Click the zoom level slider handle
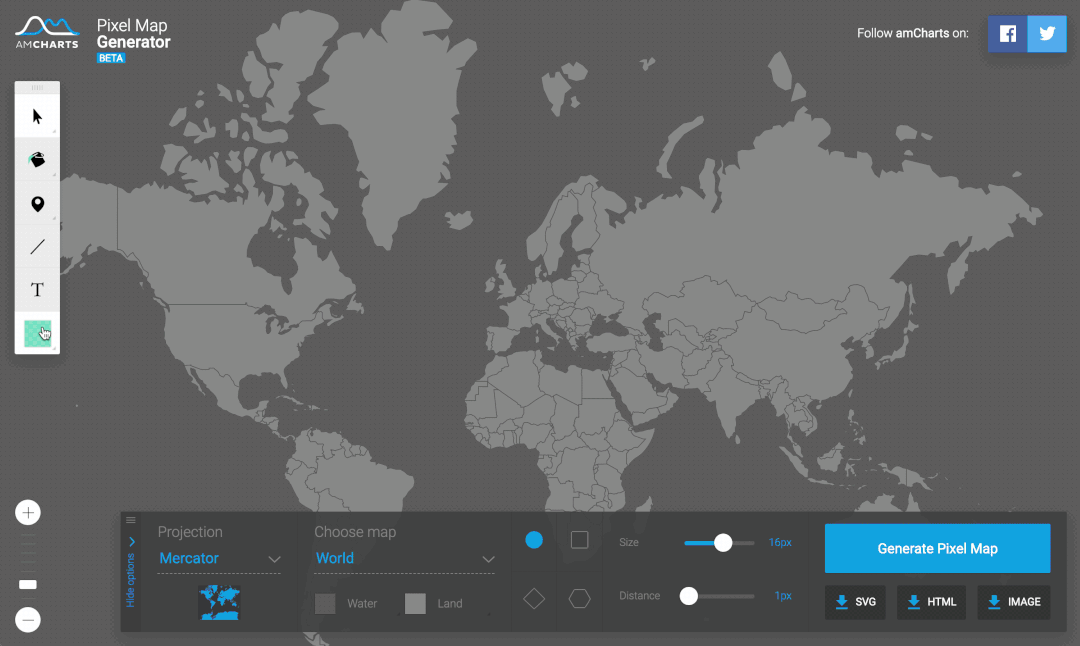Viewport: 1080px width, 646px height. click(28, 585)
